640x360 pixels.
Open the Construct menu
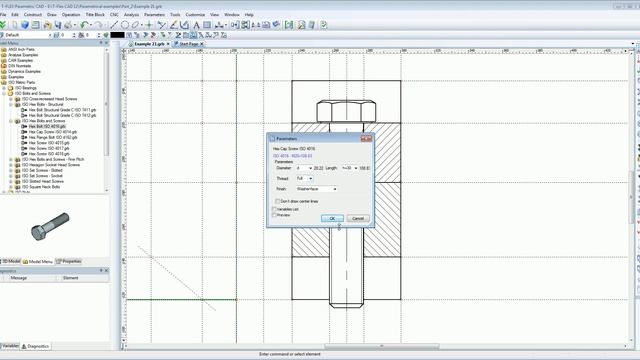[33, 15]
